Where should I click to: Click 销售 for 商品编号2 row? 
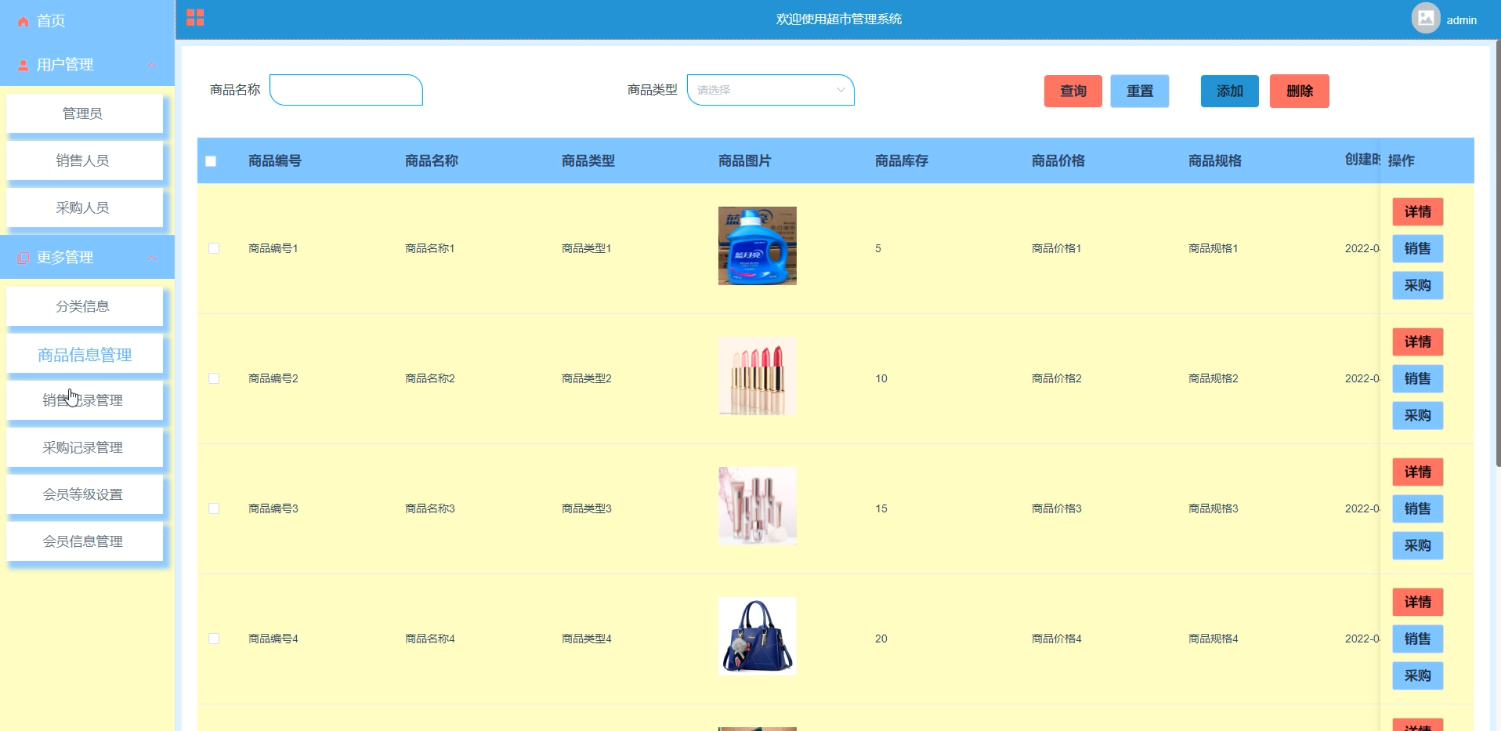(1418, 379)
